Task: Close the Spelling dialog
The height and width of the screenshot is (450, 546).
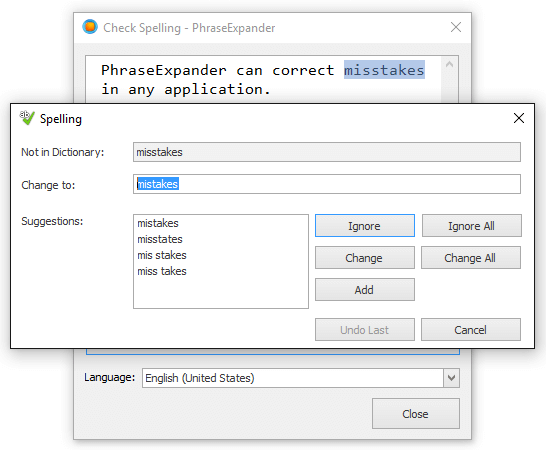Action: point(518,118)
